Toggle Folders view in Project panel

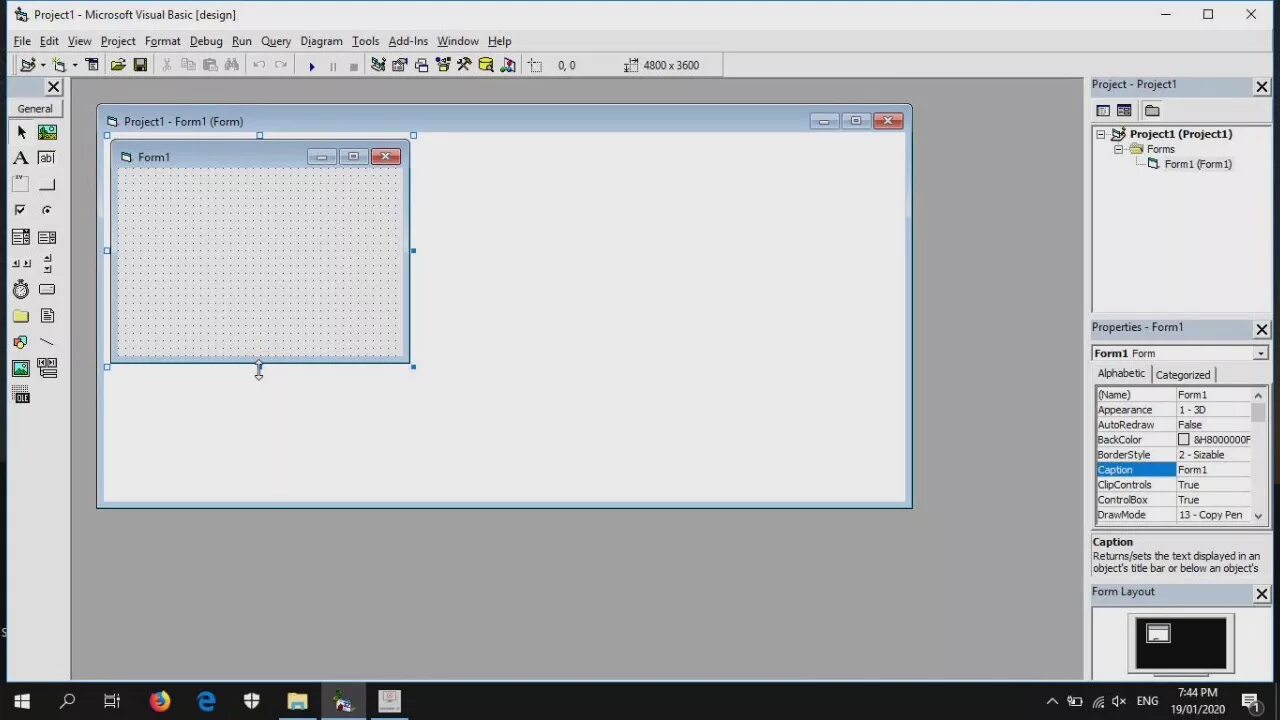pos(1152,111)
